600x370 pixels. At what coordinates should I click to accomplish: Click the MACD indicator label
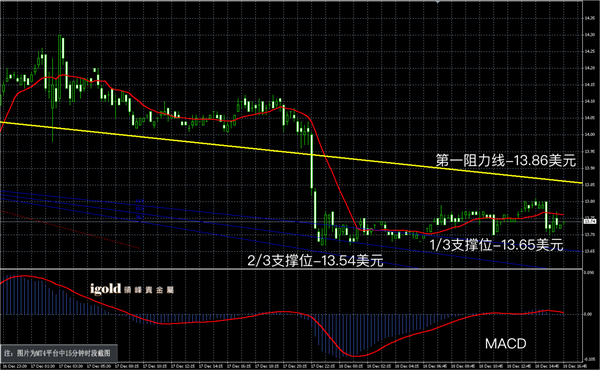(505, 344)
